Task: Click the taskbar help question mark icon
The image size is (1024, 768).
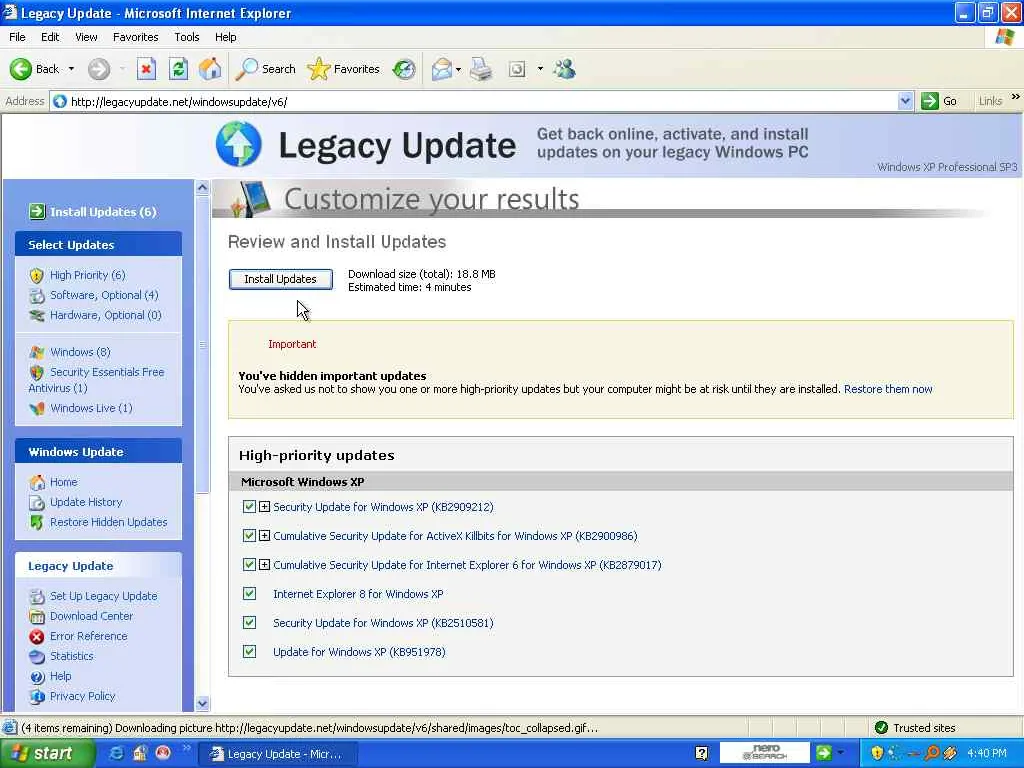Action: click(701, 754)
